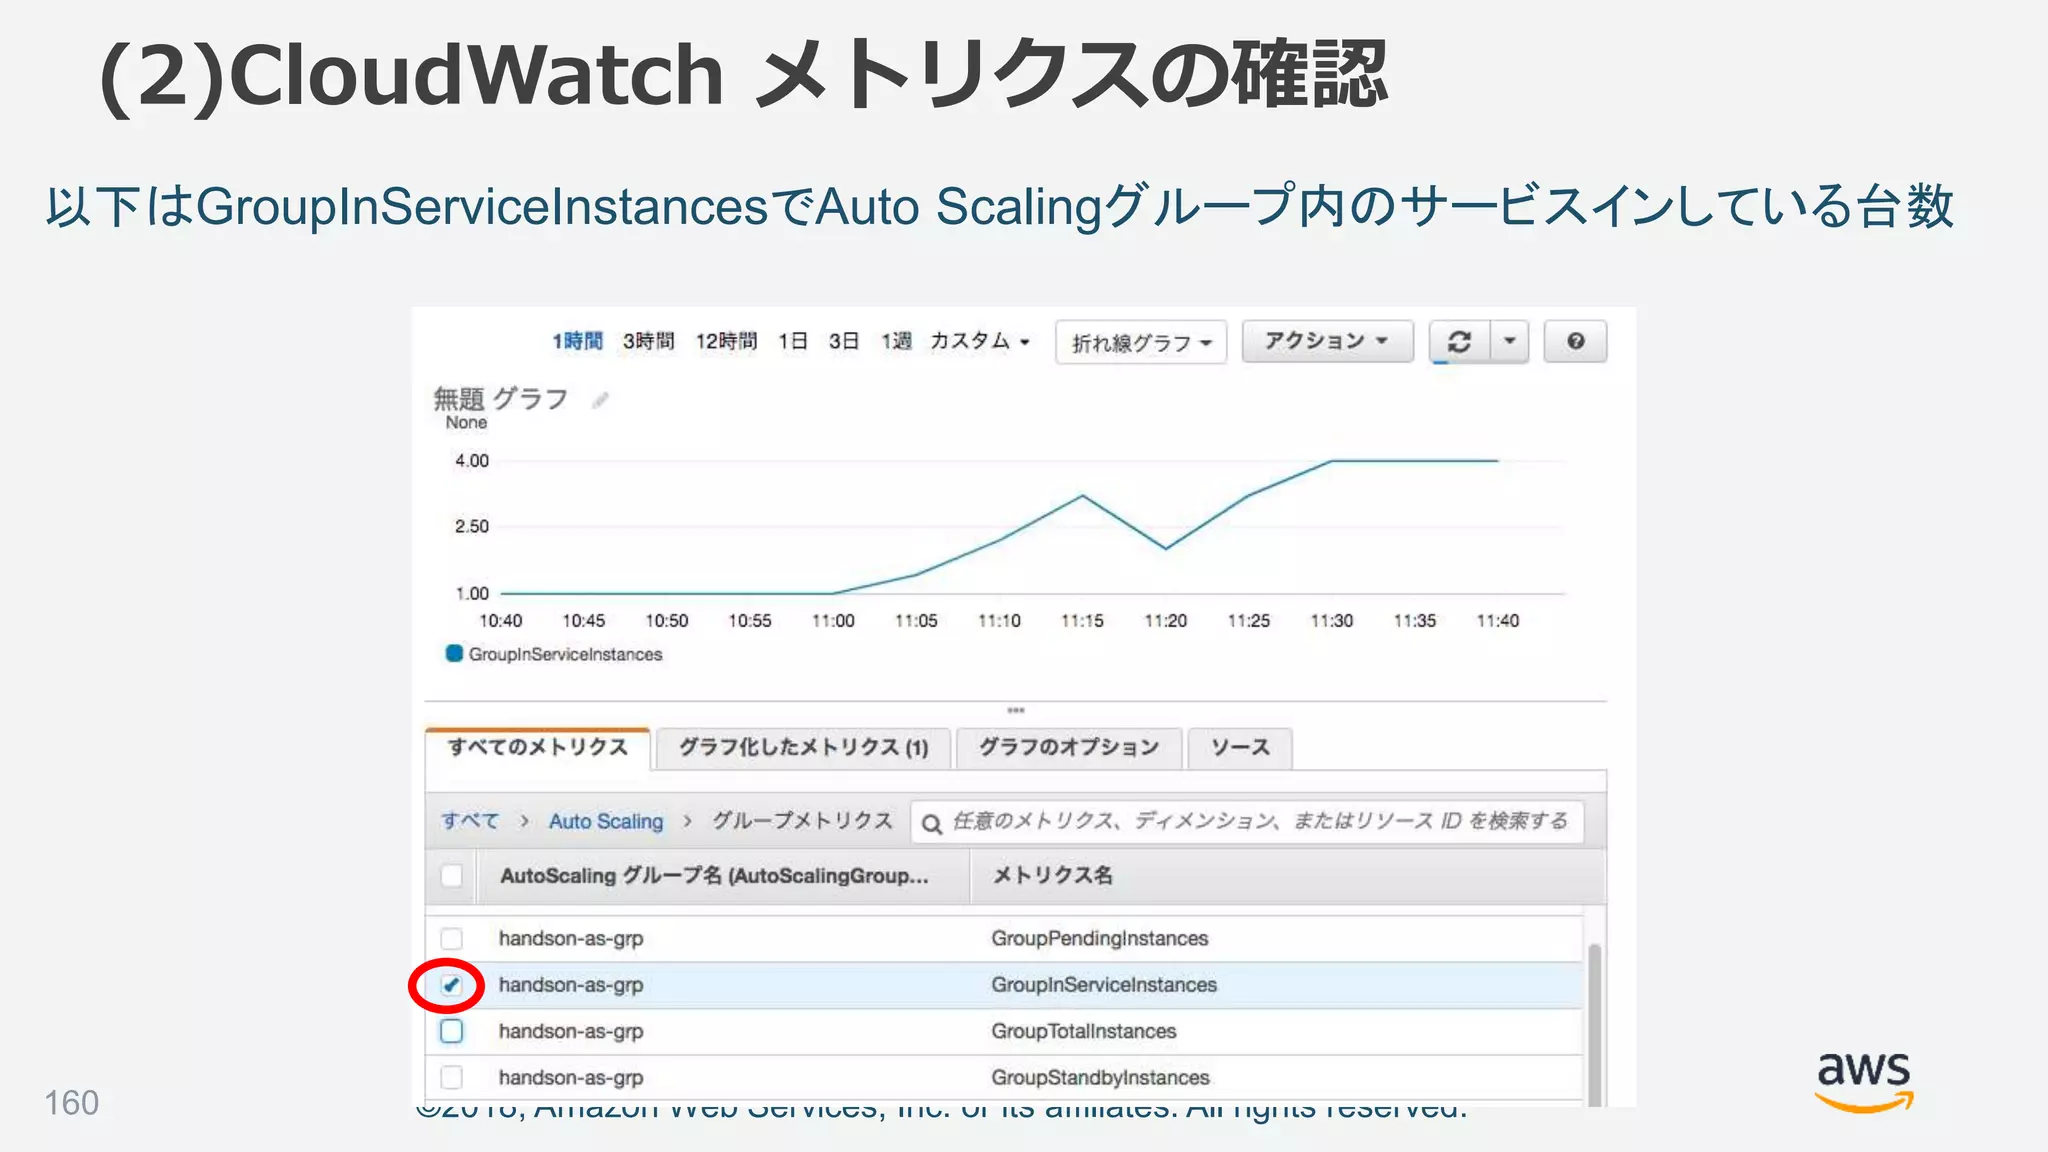Open the help question mark icon
This screenshot has width=2048, height=1152.
click(x=1575, y=342)
